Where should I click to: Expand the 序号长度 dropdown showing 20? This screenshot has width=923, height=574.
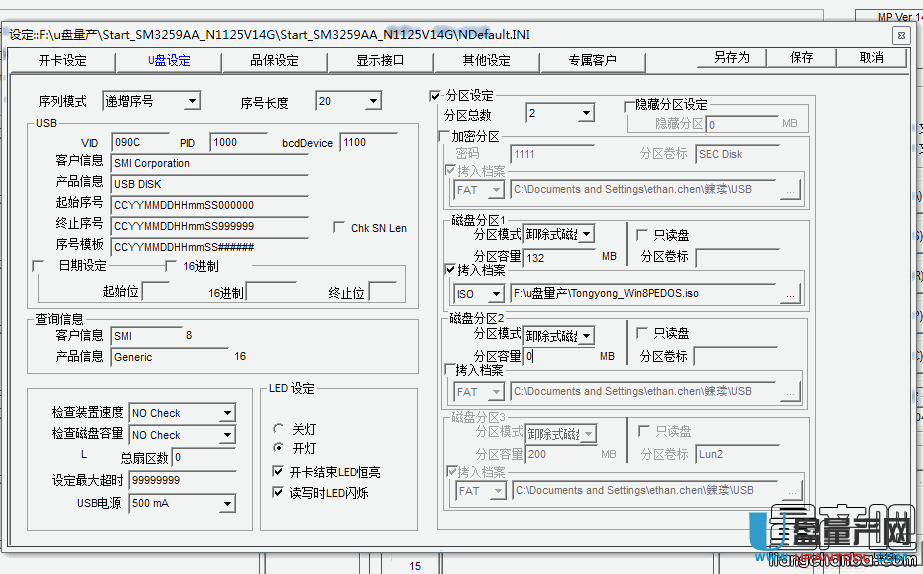tap(373, 101)
